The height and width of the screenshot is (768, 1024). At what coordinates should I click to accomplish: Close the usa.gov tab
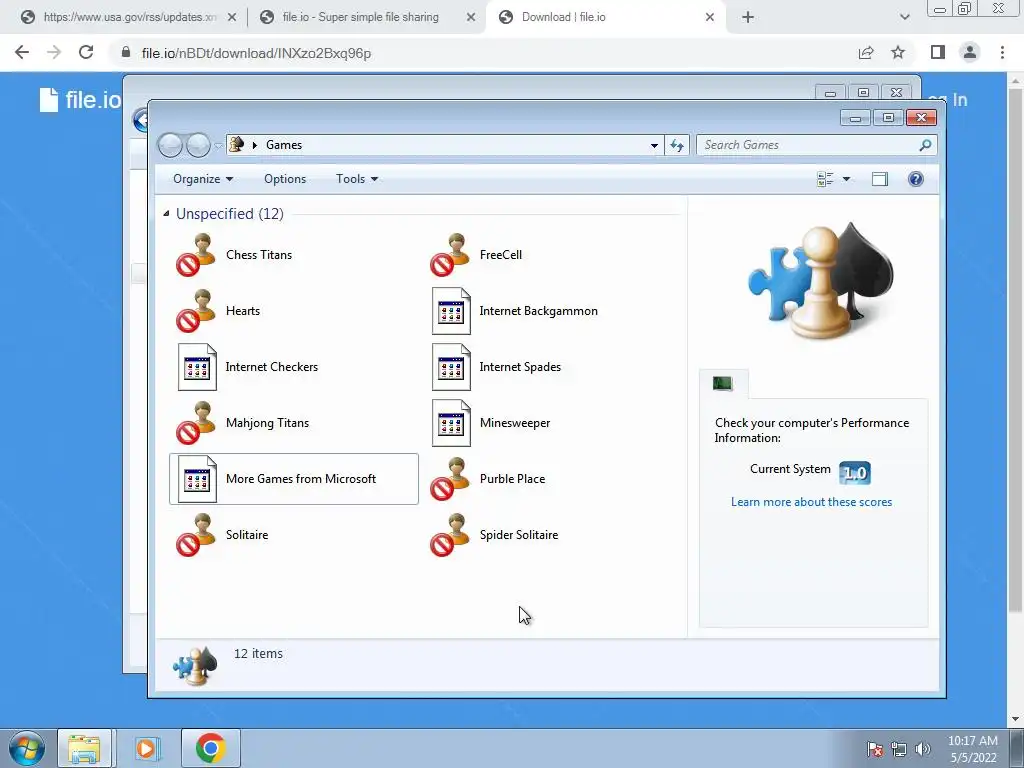tap(232, 17)
